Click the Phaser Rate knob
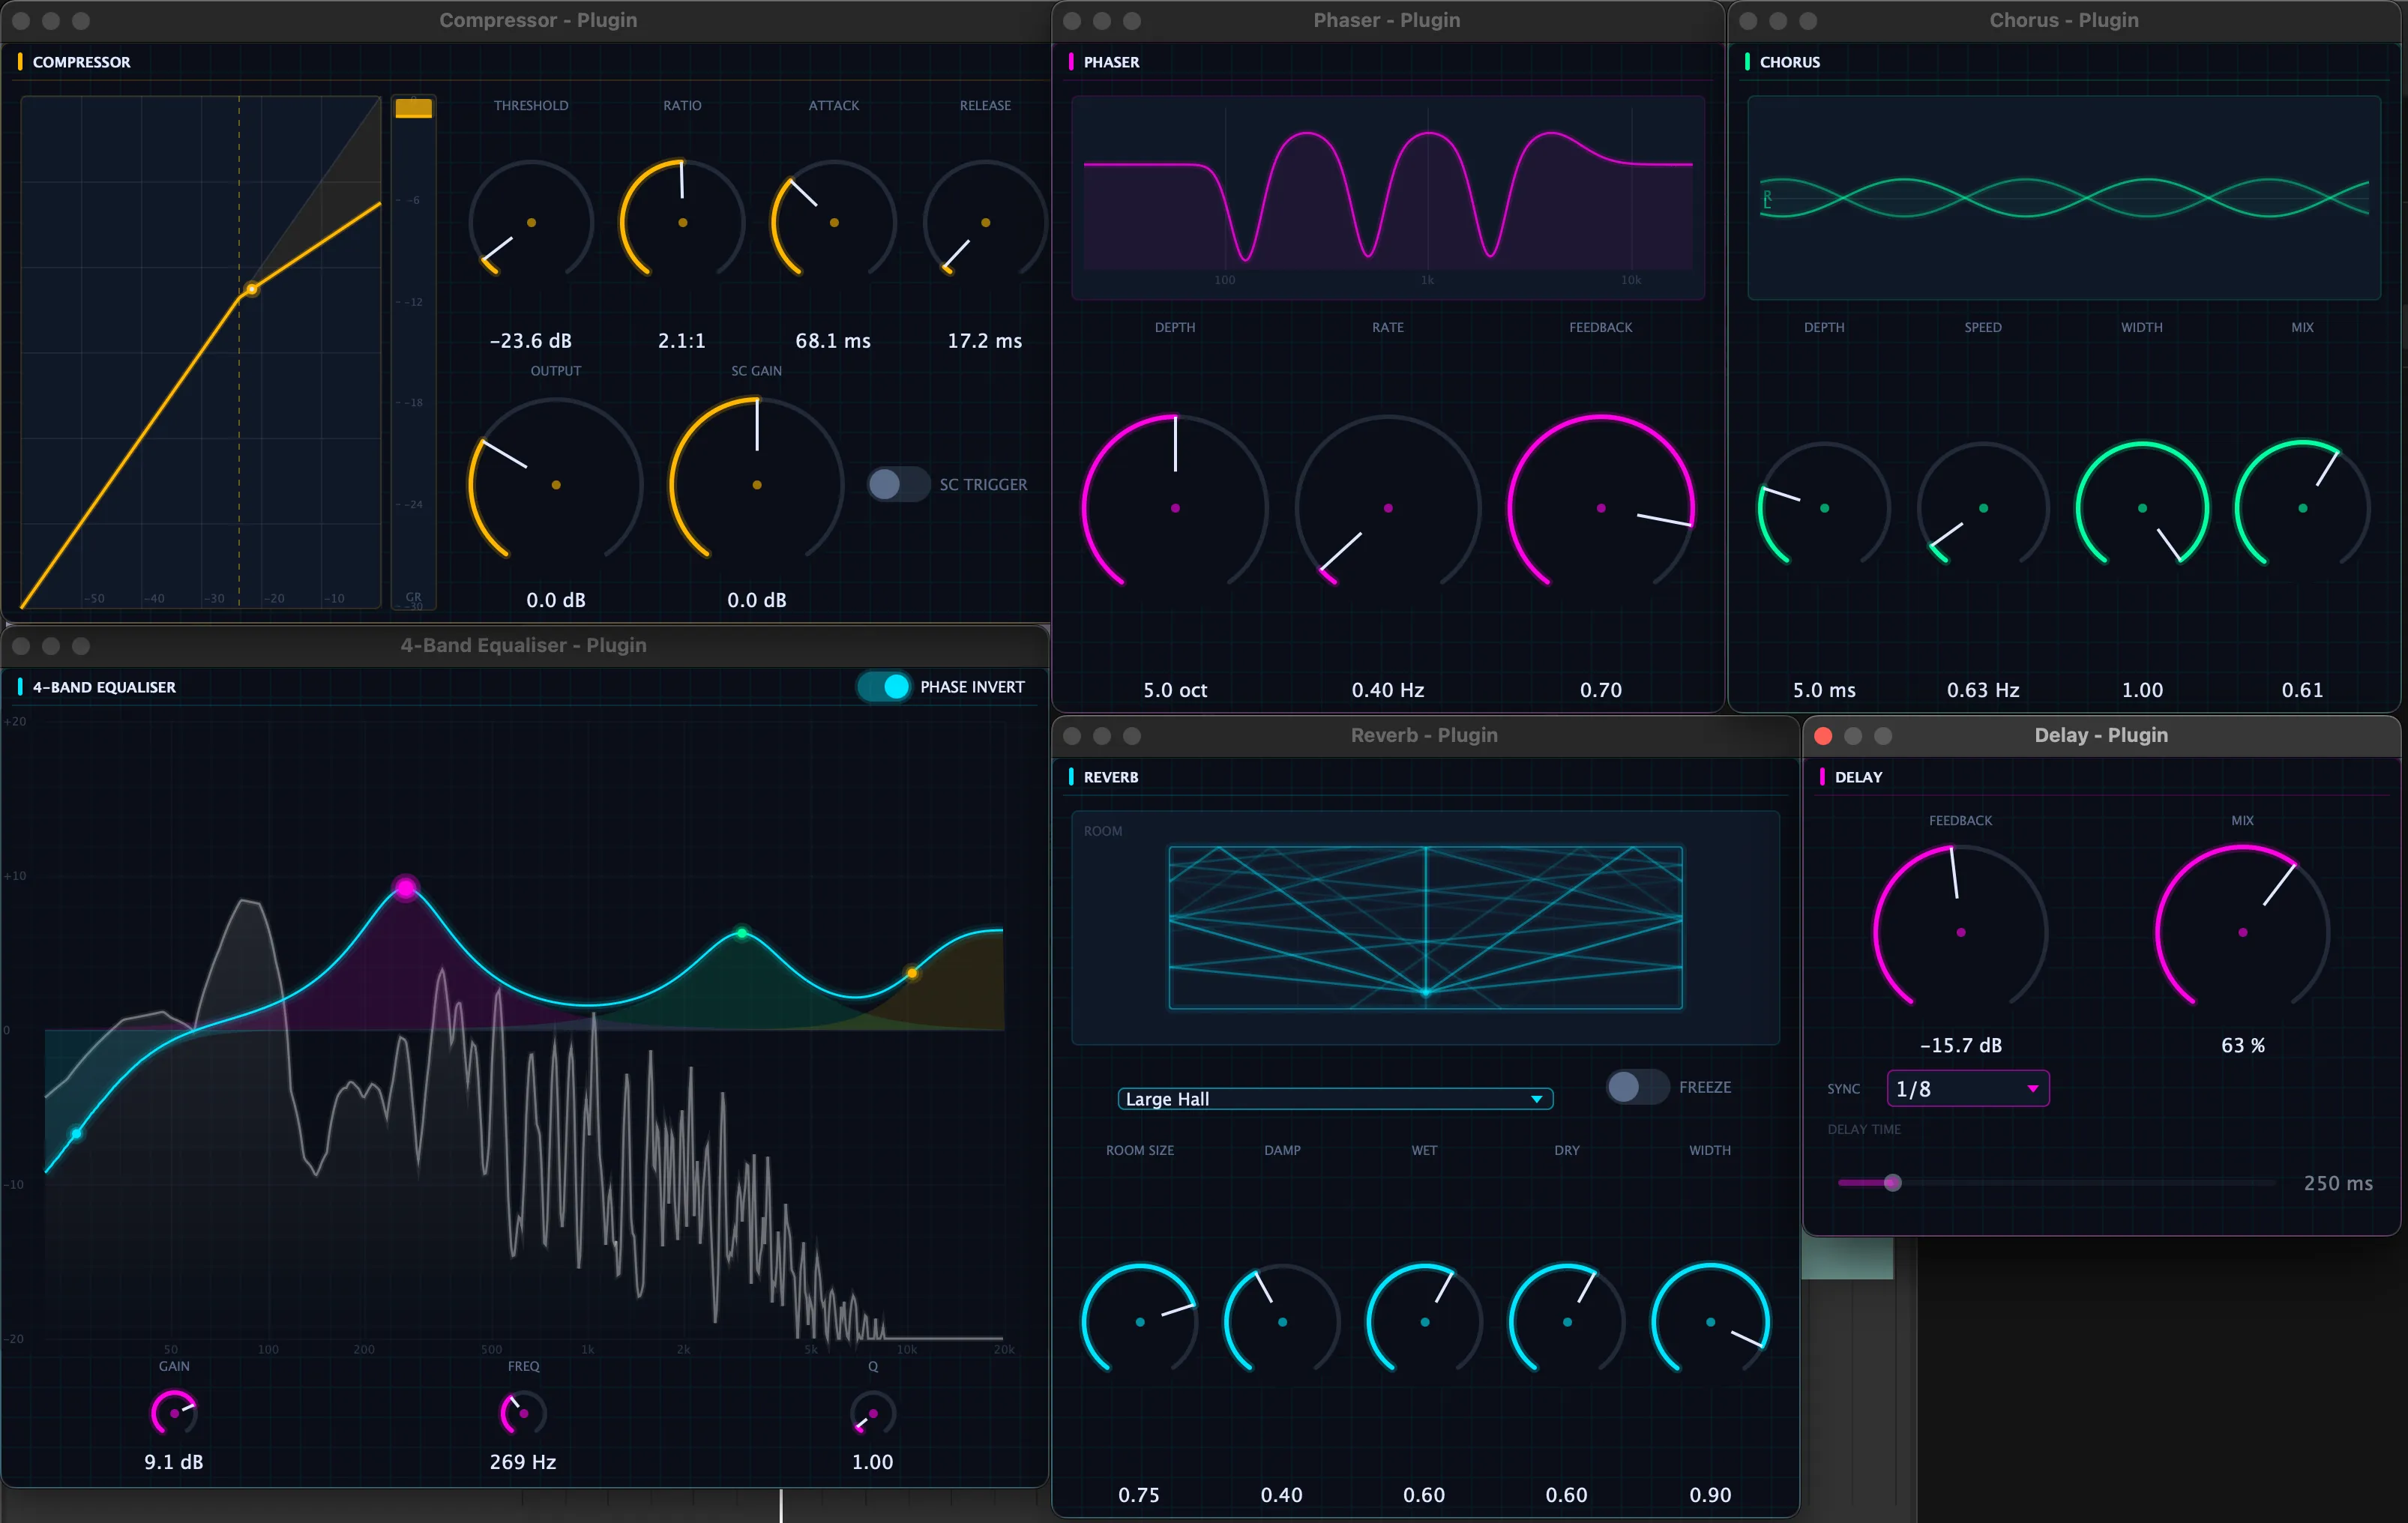 pos(1388,508)
